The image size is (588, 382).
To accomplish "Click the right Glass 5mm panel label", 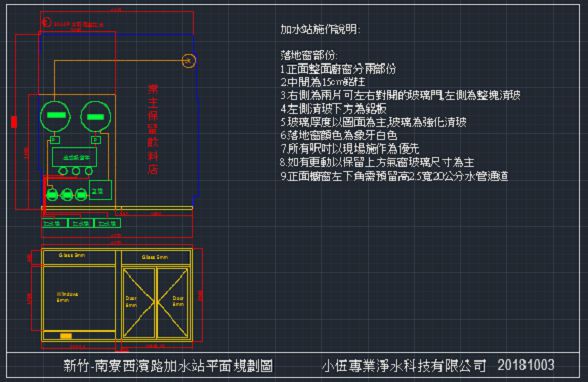I will pos(154,257).
